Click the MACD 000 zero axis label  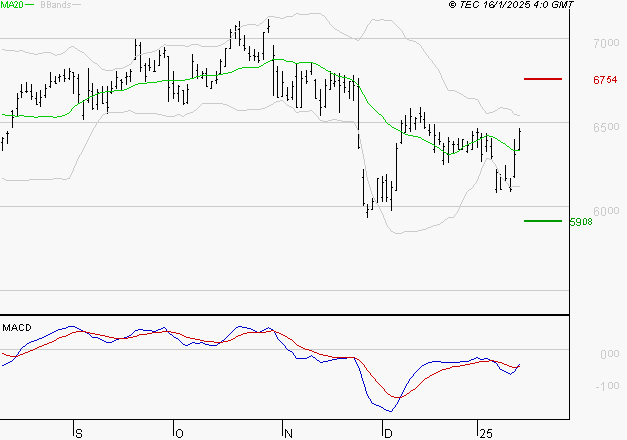(x=610, y=354)
